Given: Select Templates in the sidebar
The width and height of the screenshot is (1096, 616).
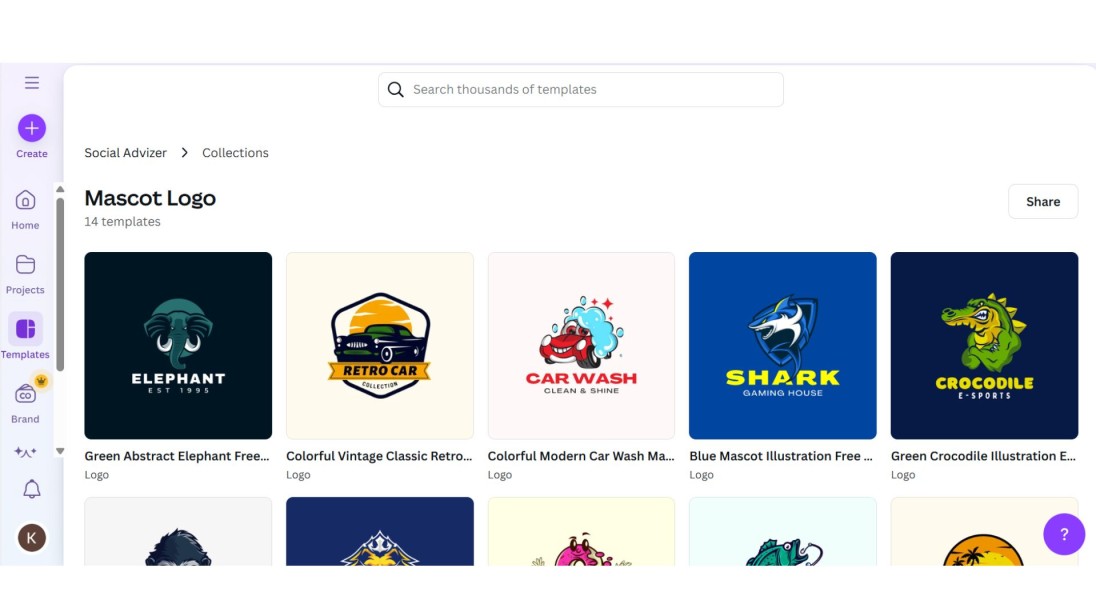Looking at the screenshot, I should [x=25, y=337].
